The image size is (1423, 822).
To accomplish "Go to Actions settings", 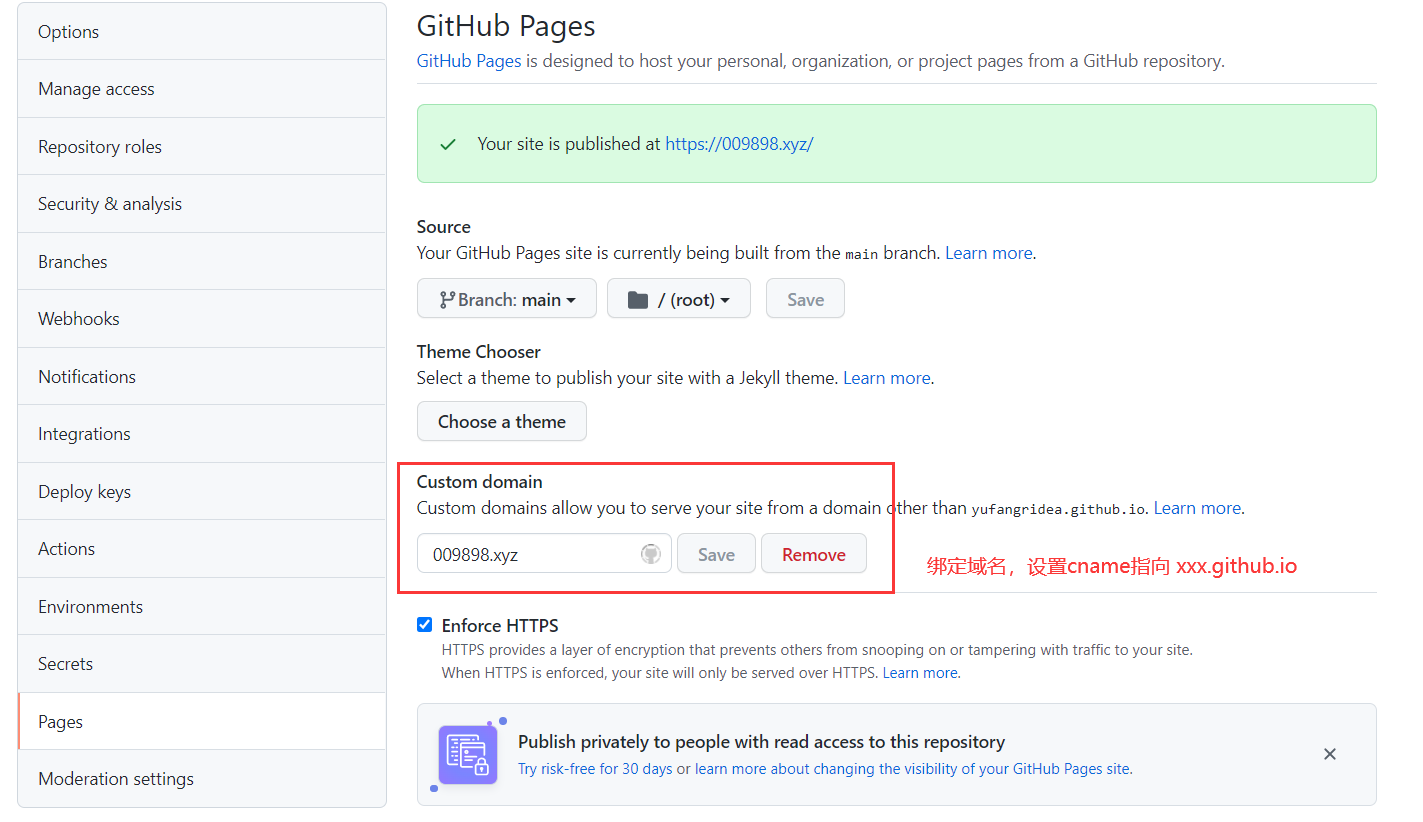I will point(202,549).
